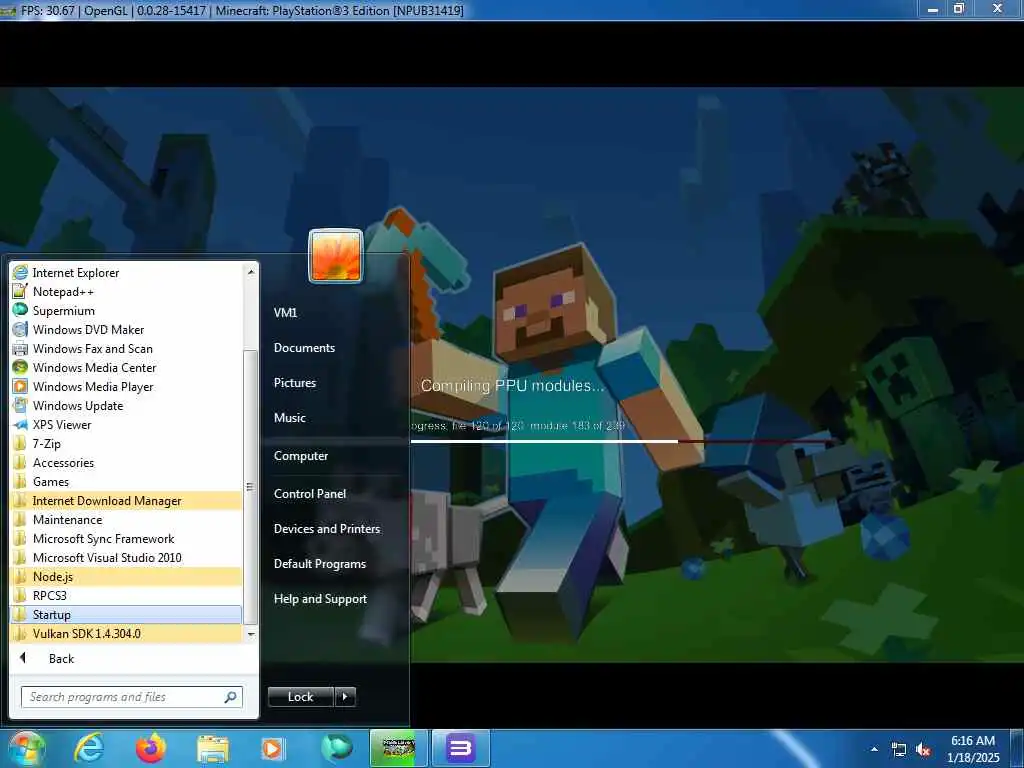Open Supermium browser in programs list
This screenshot has width=1024, height=768.
(125, 310)
